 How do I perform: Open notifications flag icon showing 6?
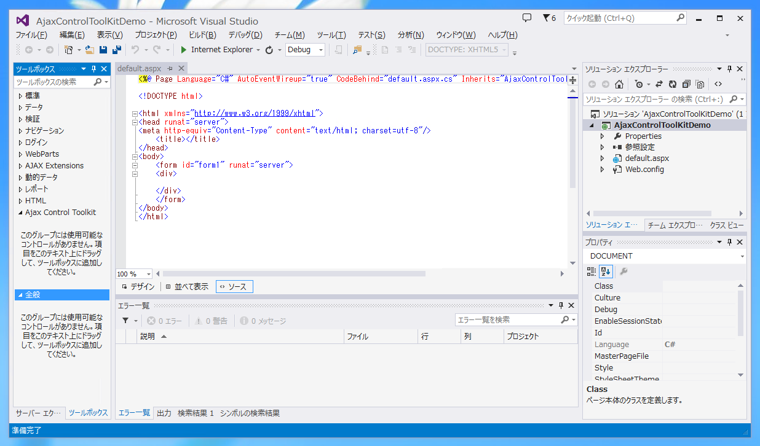(549, 18)
